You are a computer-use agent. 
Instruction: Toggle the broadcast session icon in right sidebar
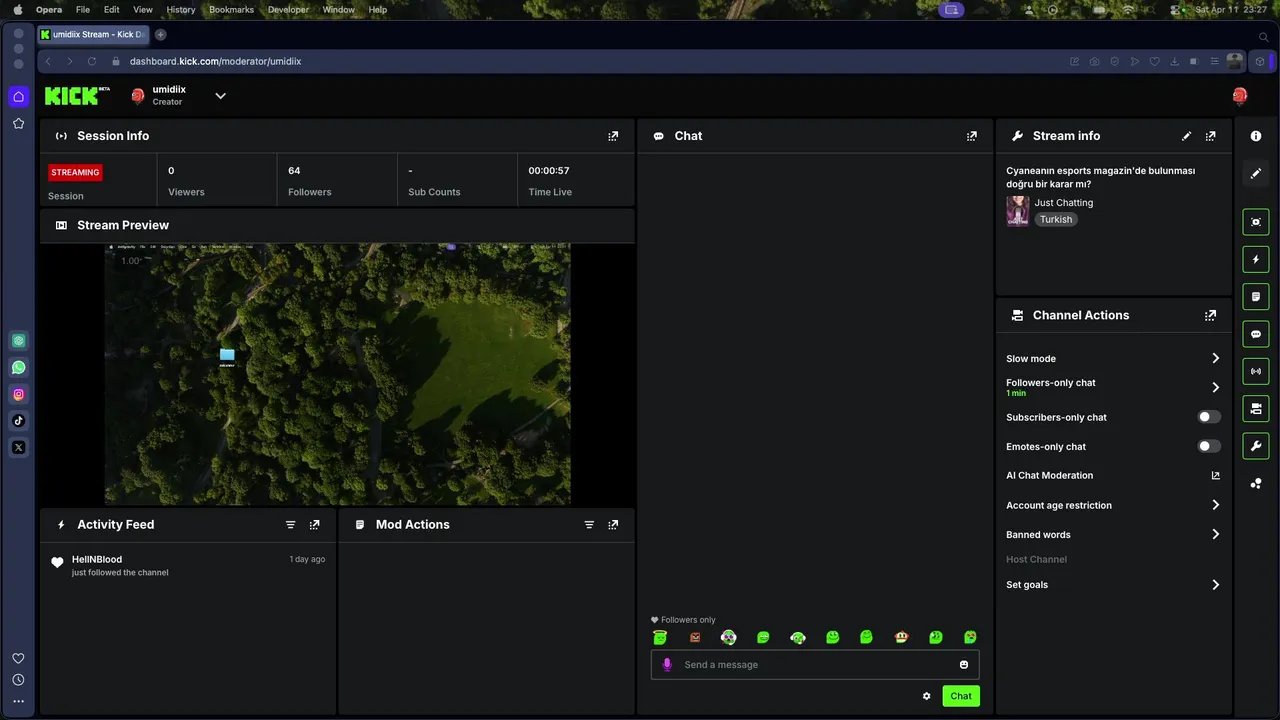click(x=1256, y=371)
